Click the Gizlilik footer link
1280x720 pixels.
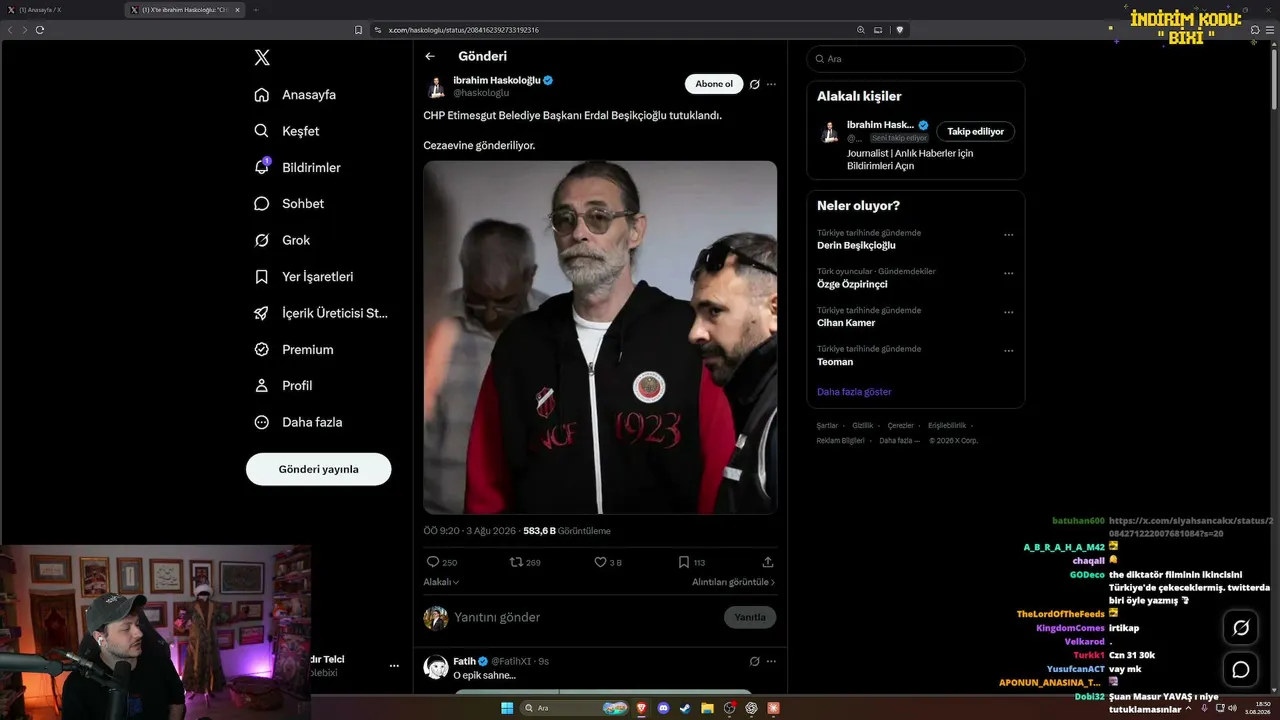(x=862, y=425)
